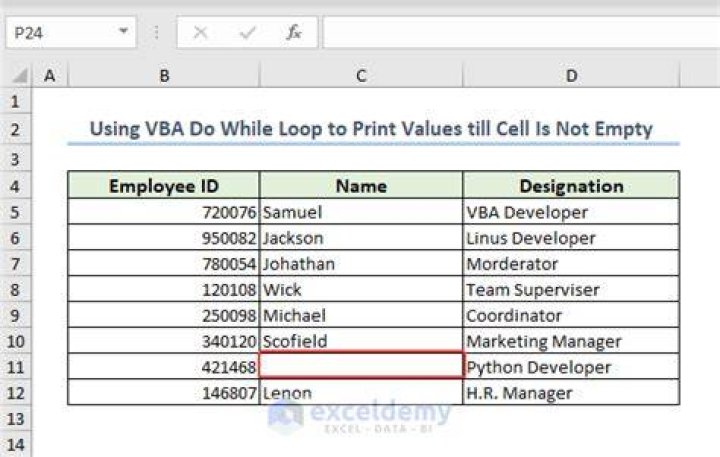Click the Insert Function fx icon
720x457 pixels.
coord(293,33)
